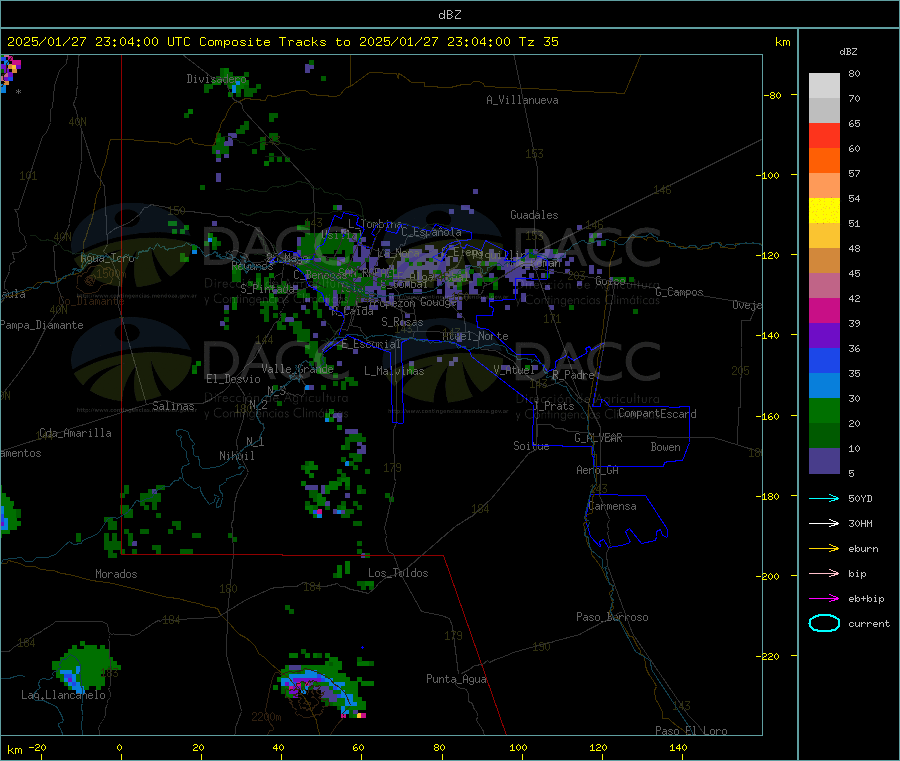Screen dimensions: 900x761
Task: Click the S_Rosas map label
Action: point(402,322)
